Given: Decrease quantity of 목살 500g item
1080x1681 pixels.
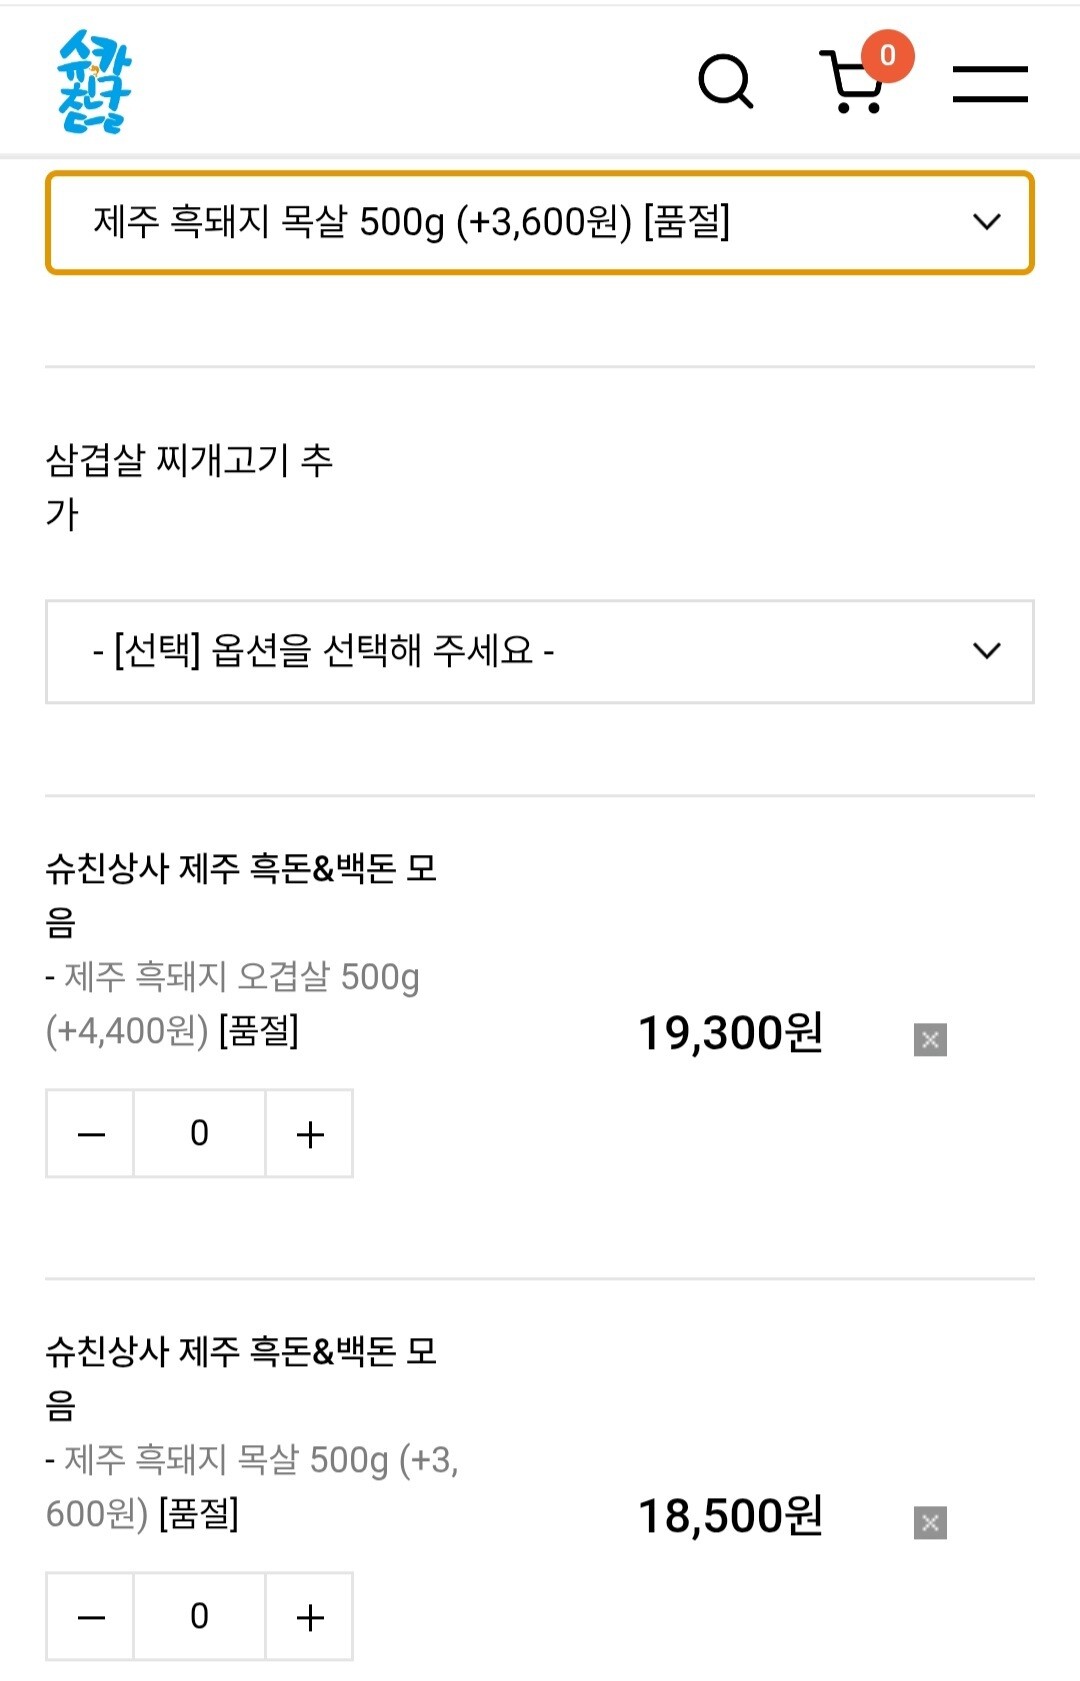Looking at the screenshot, I should 91,1617.
